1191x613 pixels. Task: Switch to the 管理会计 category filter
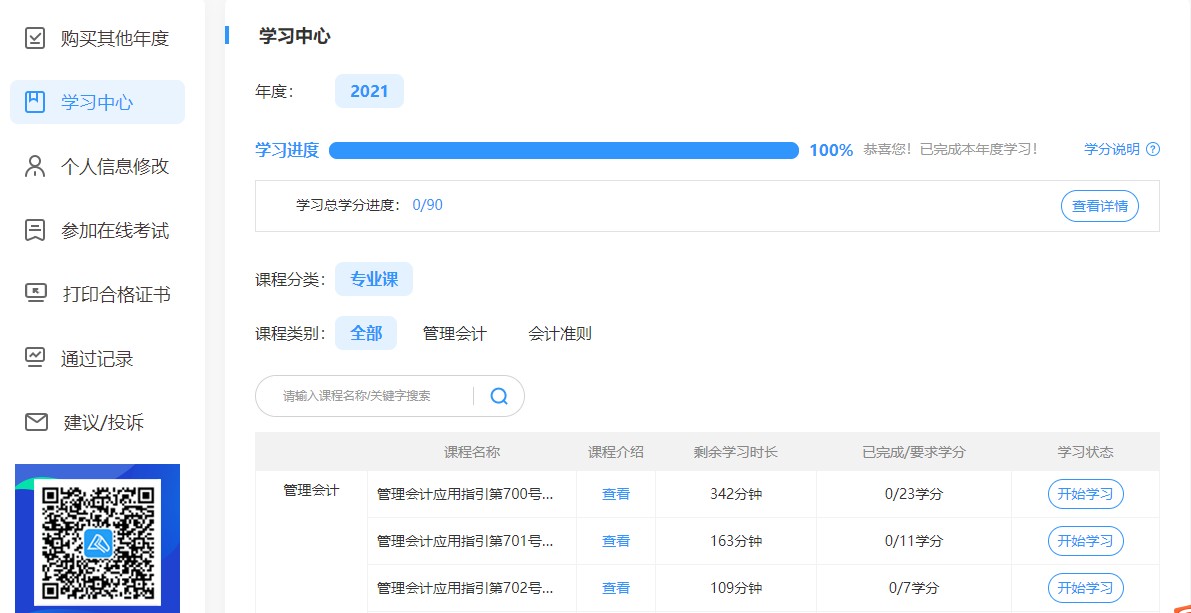[x=454, y=334]
